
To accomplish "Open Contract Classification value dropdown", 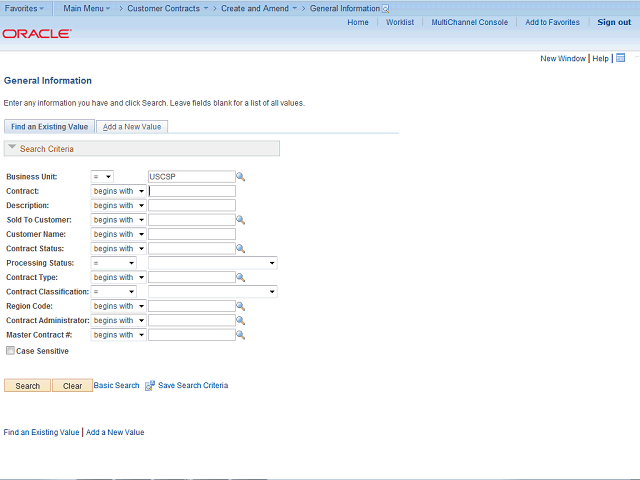I will tap(213, 292).
